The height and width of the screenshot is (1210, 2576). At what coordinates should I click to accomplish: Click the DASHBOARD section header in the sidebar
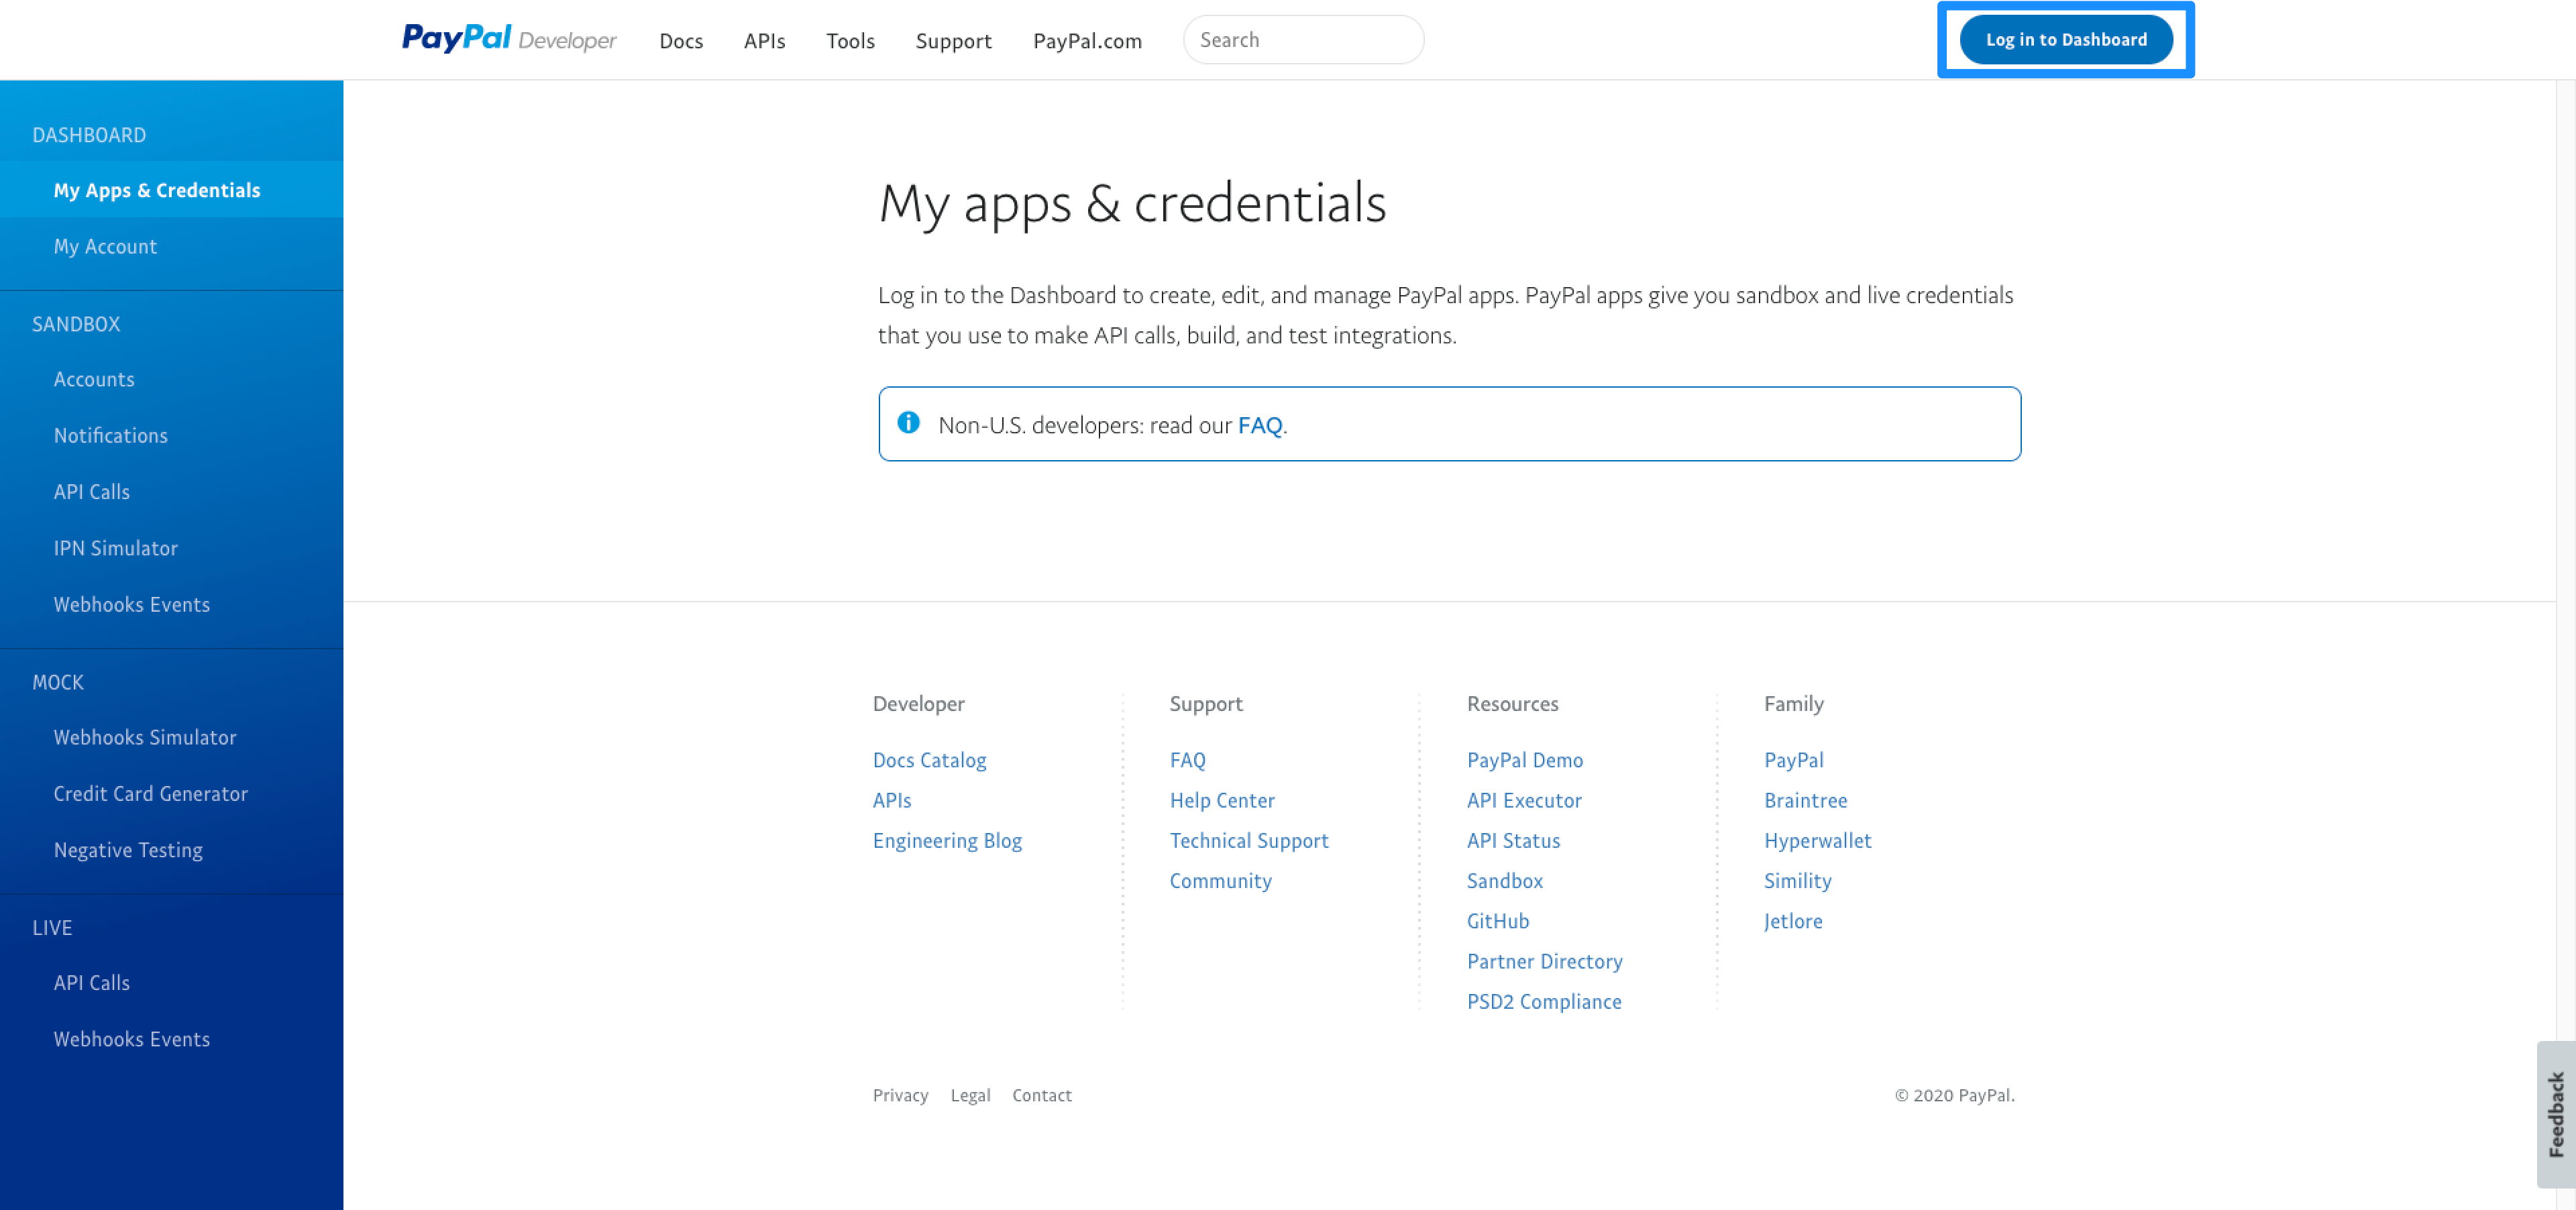89,135
